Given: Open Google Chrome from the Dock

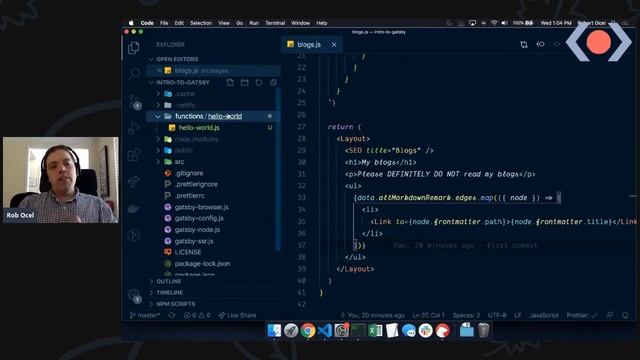Looking at the screenshot, I should (308, 330).
